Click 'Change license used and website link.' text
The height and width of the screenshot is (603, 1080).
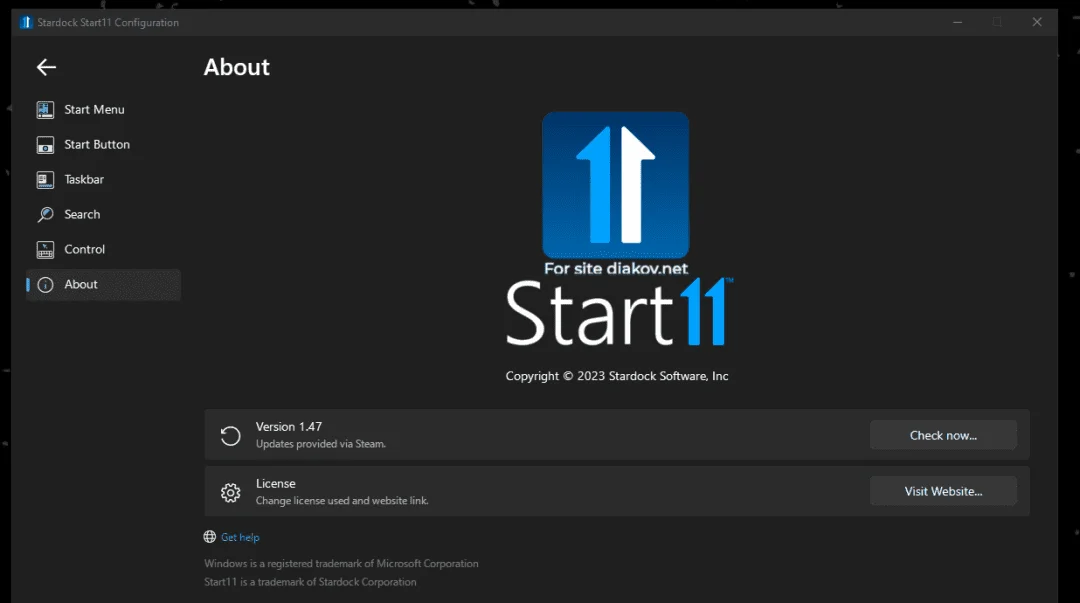[x=342, y=500]
